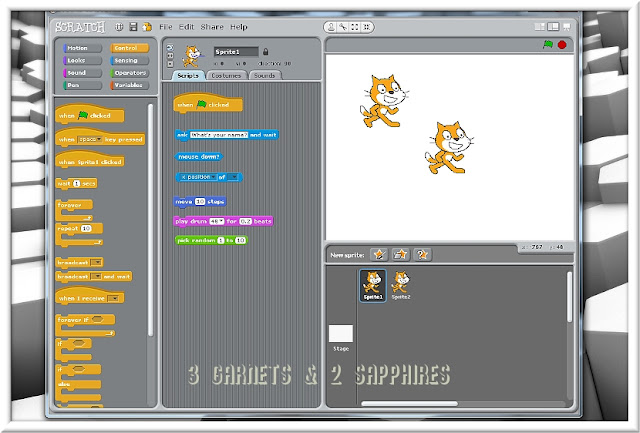Open the sprite dropdown after 'of'
This screenshot has width=640, height=433.
click(x=233, y=177)
